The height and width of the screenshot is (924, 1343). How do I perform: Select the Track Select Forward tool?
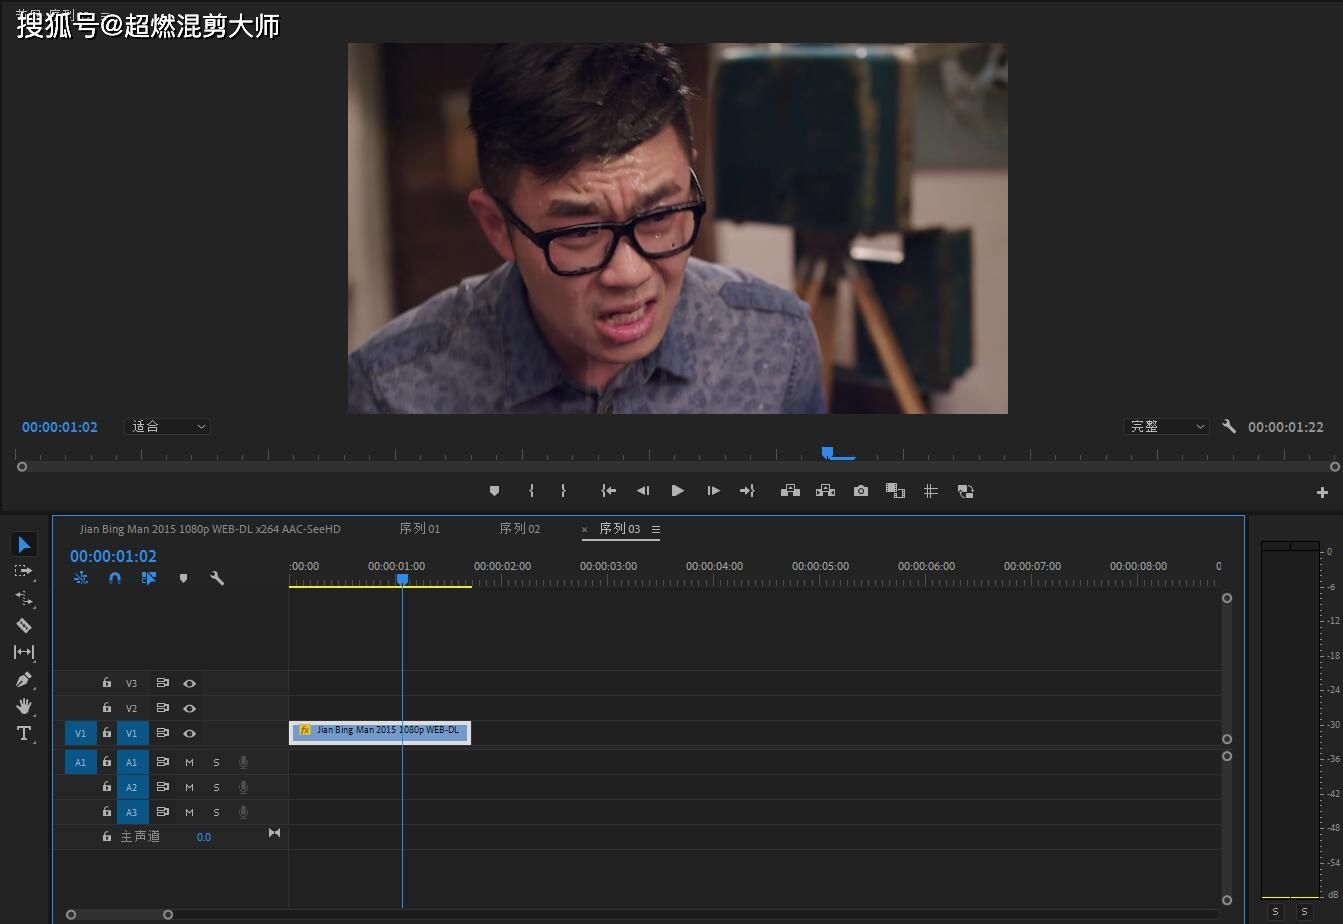click(x=24, y=571)
